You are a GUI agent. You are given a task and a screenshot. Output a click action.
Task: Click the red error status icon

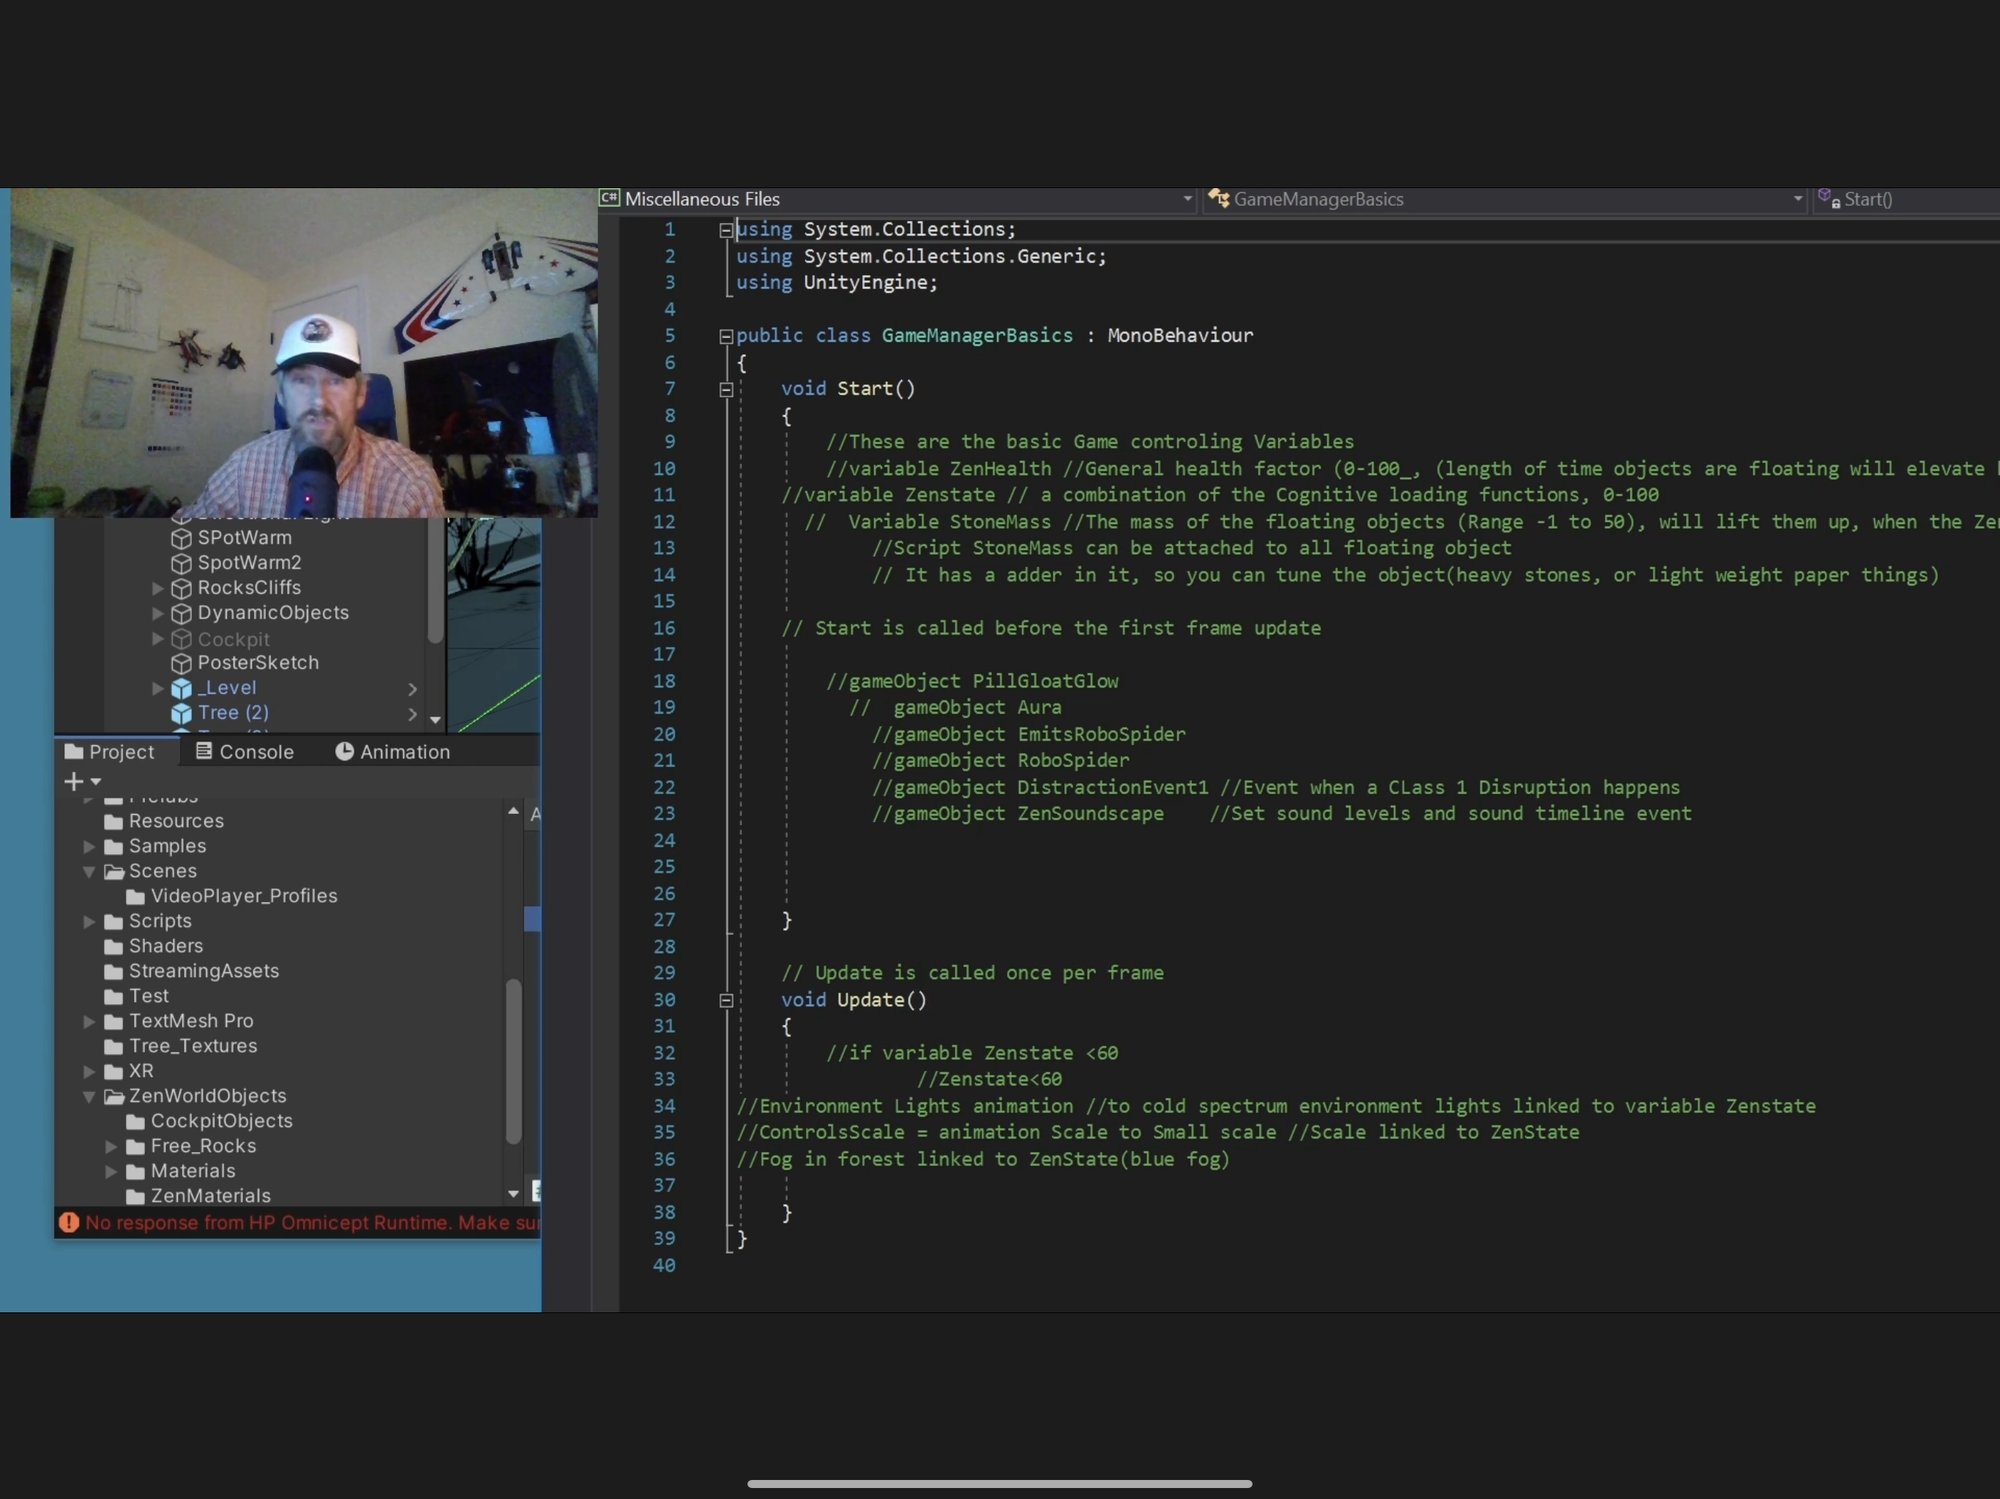coord(69,1222)
